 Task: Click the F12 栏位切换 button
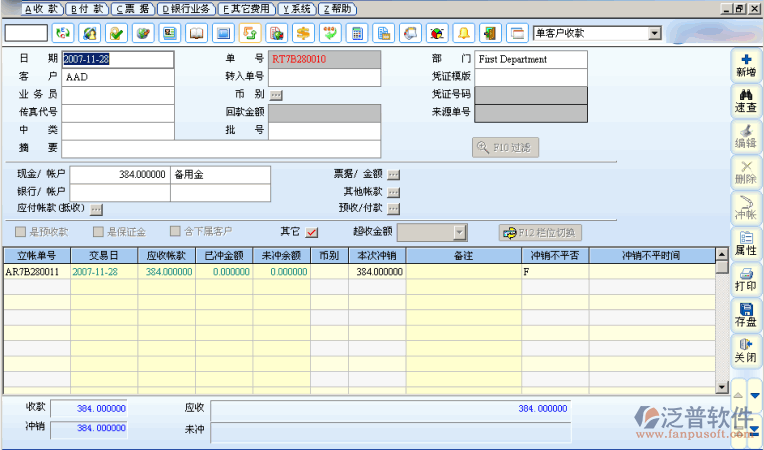click(x=540, y=232)
